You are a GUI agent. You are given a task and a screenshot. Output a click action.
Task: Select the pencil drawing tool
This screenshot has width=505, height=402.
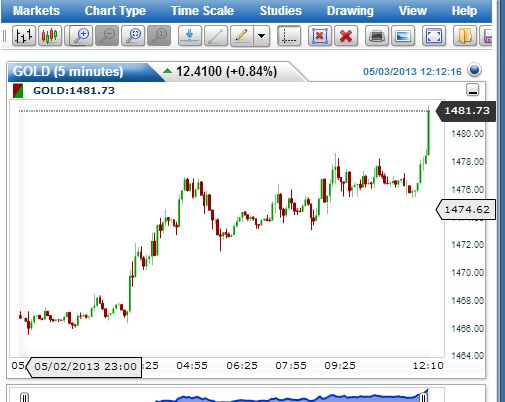(x=242, y=35)
